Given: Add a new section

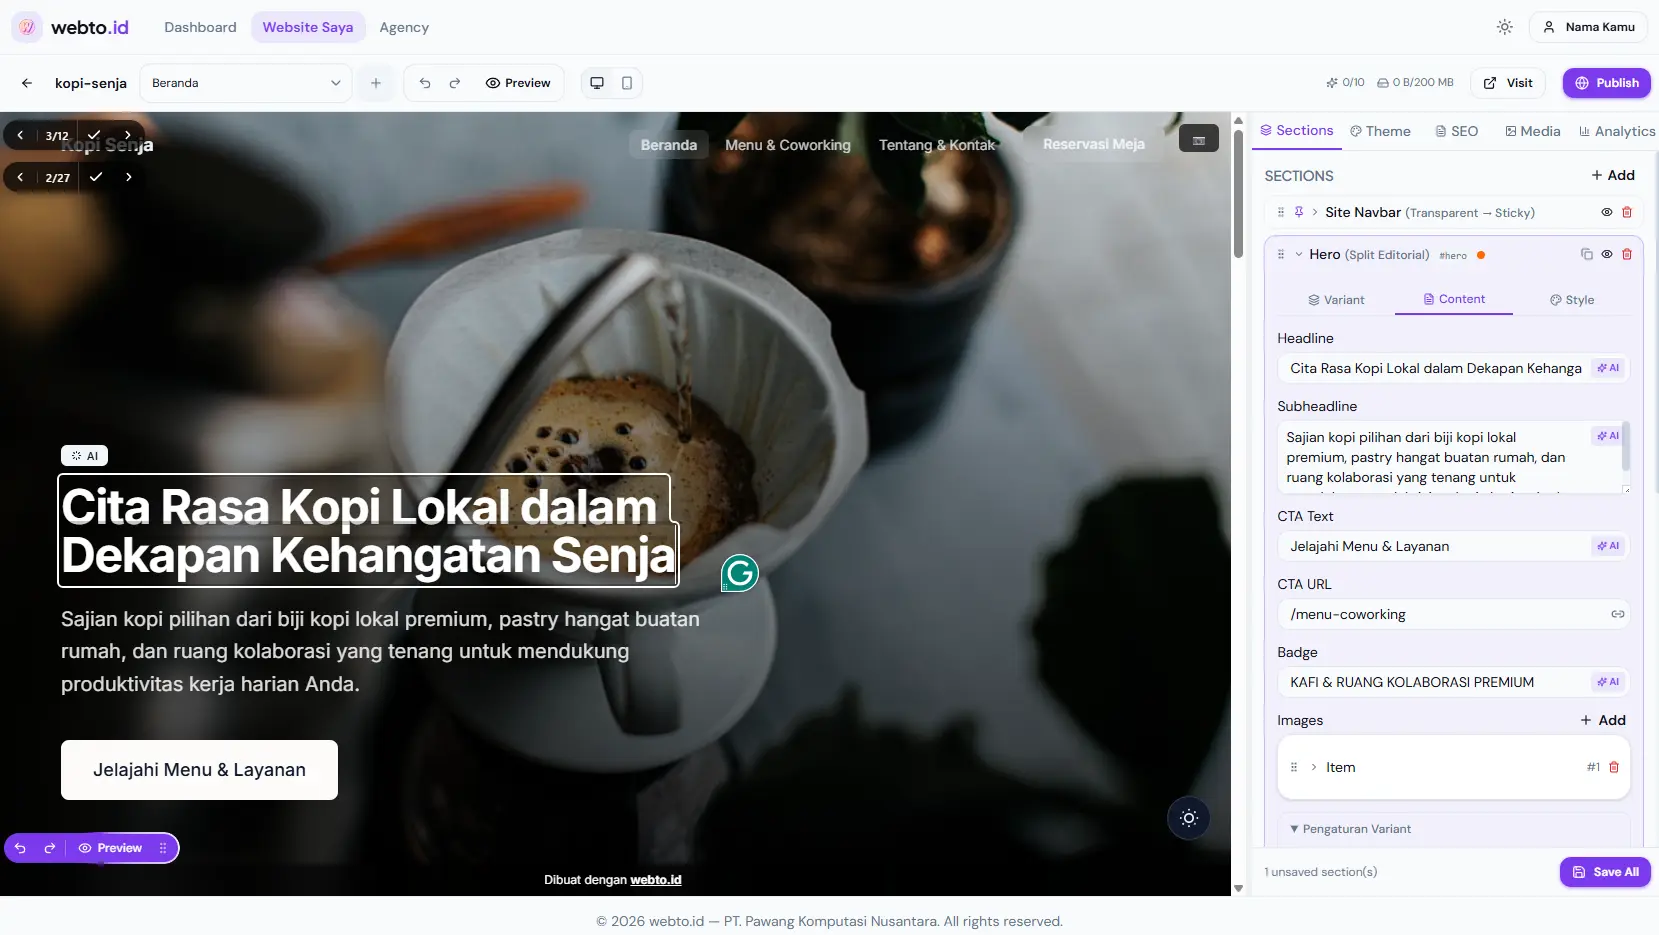Looking at the screenshot, I should pos(1613,175).
